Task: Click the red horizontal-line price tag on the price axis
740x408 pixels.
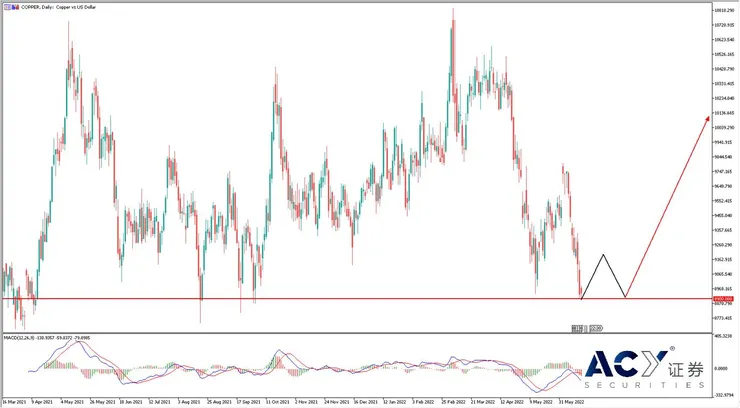Action: point(723,299)
